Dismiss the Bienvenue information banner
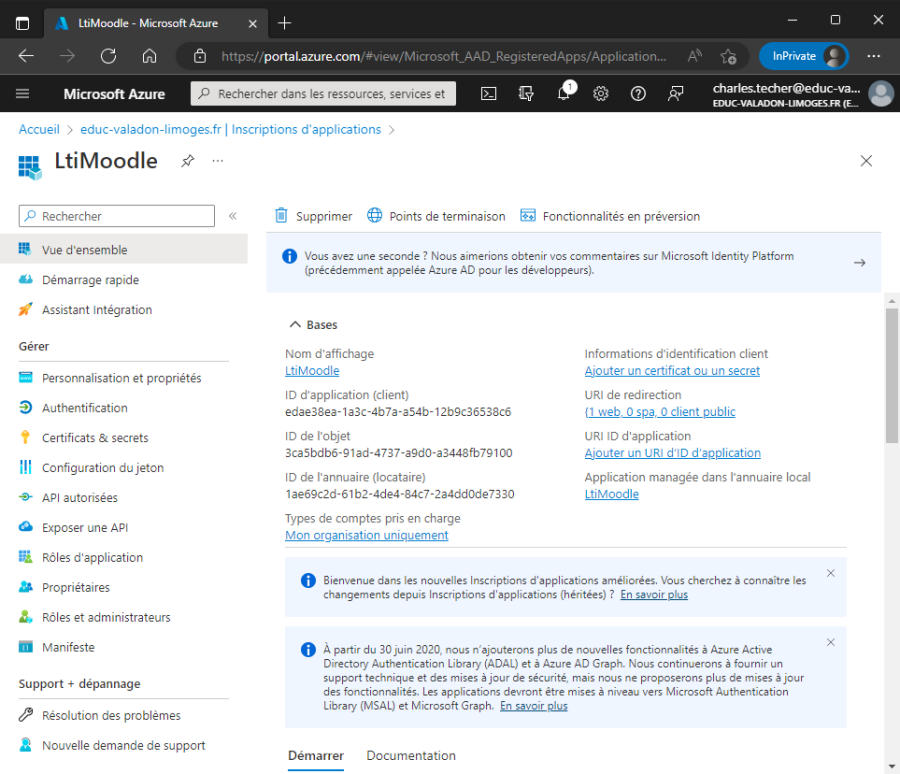 coord(831,573)
